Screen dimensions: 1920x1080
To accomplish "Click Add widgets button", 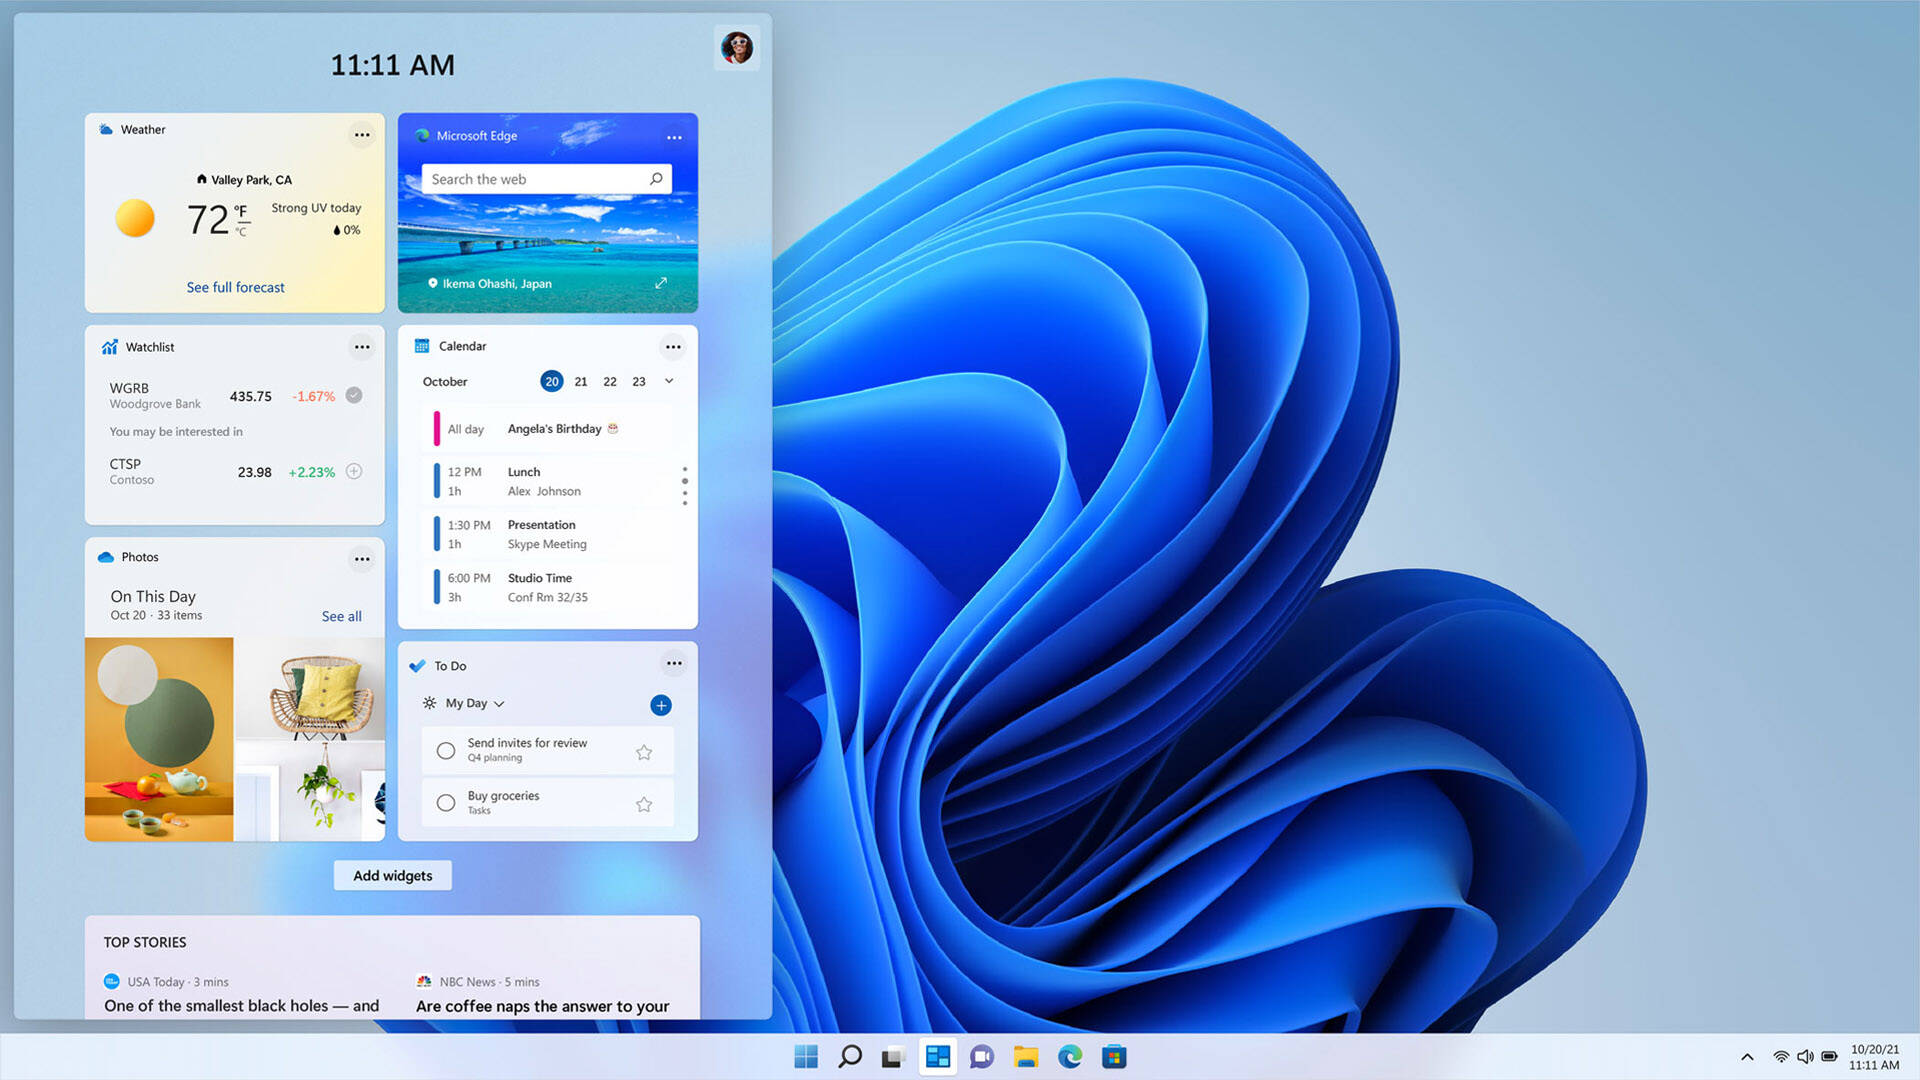I will [x=392, y=874].
